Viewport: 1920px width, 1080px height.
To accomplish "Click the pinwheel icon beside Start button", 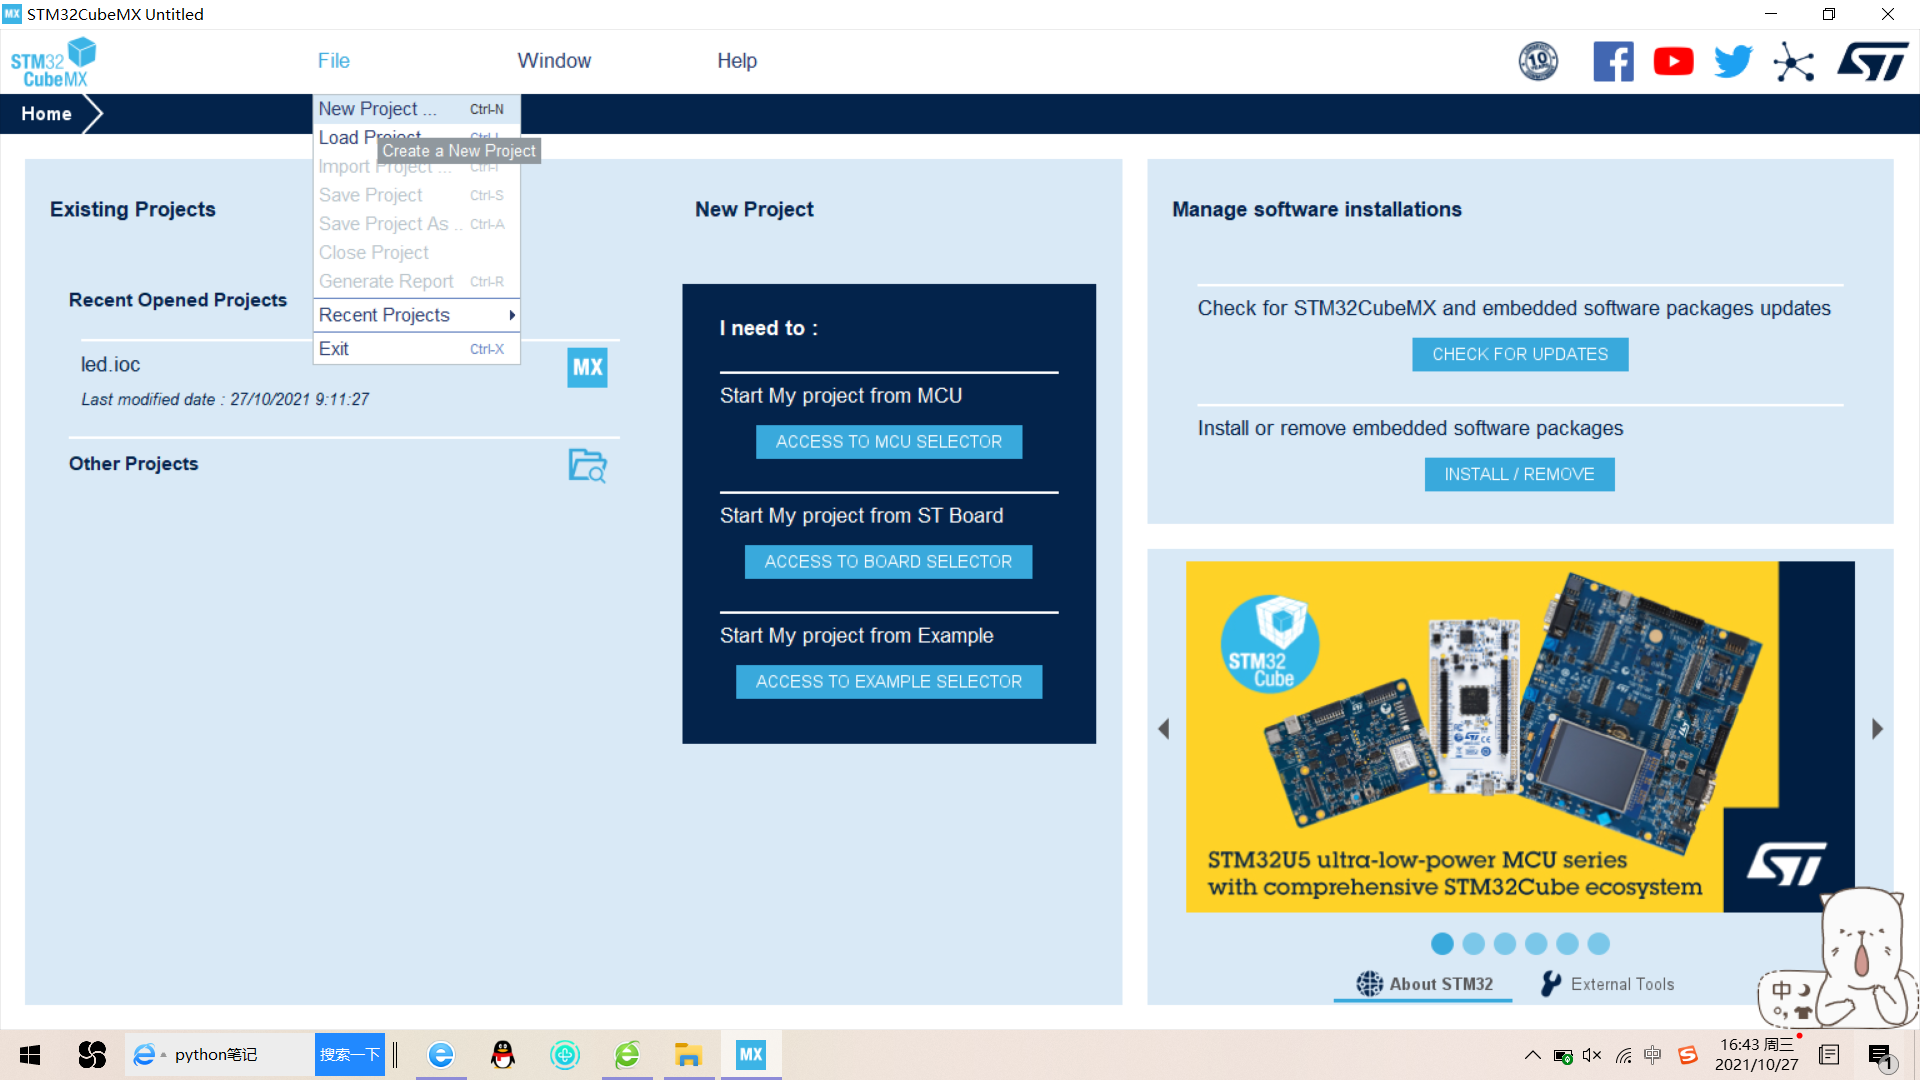I will click(x=92, y=1055).
